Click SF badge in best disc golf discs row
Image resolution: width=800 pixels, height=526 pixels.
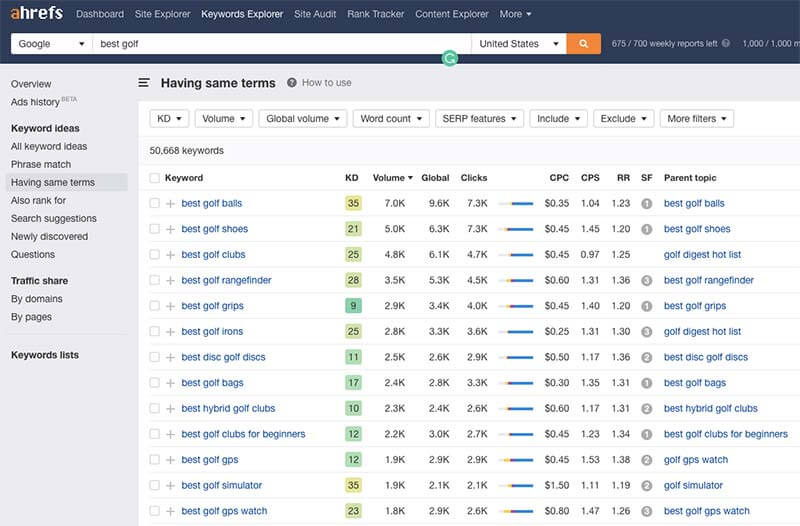click(646, 357)
